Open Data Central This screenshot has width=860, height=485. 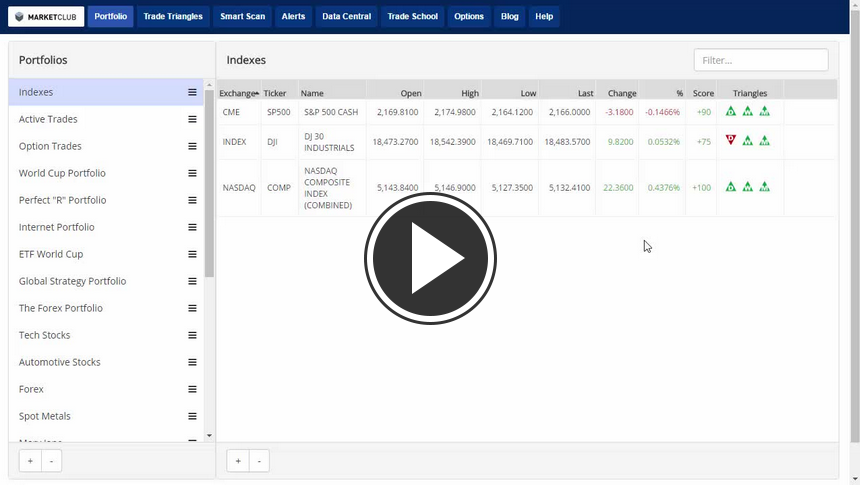tap(347, 16)
